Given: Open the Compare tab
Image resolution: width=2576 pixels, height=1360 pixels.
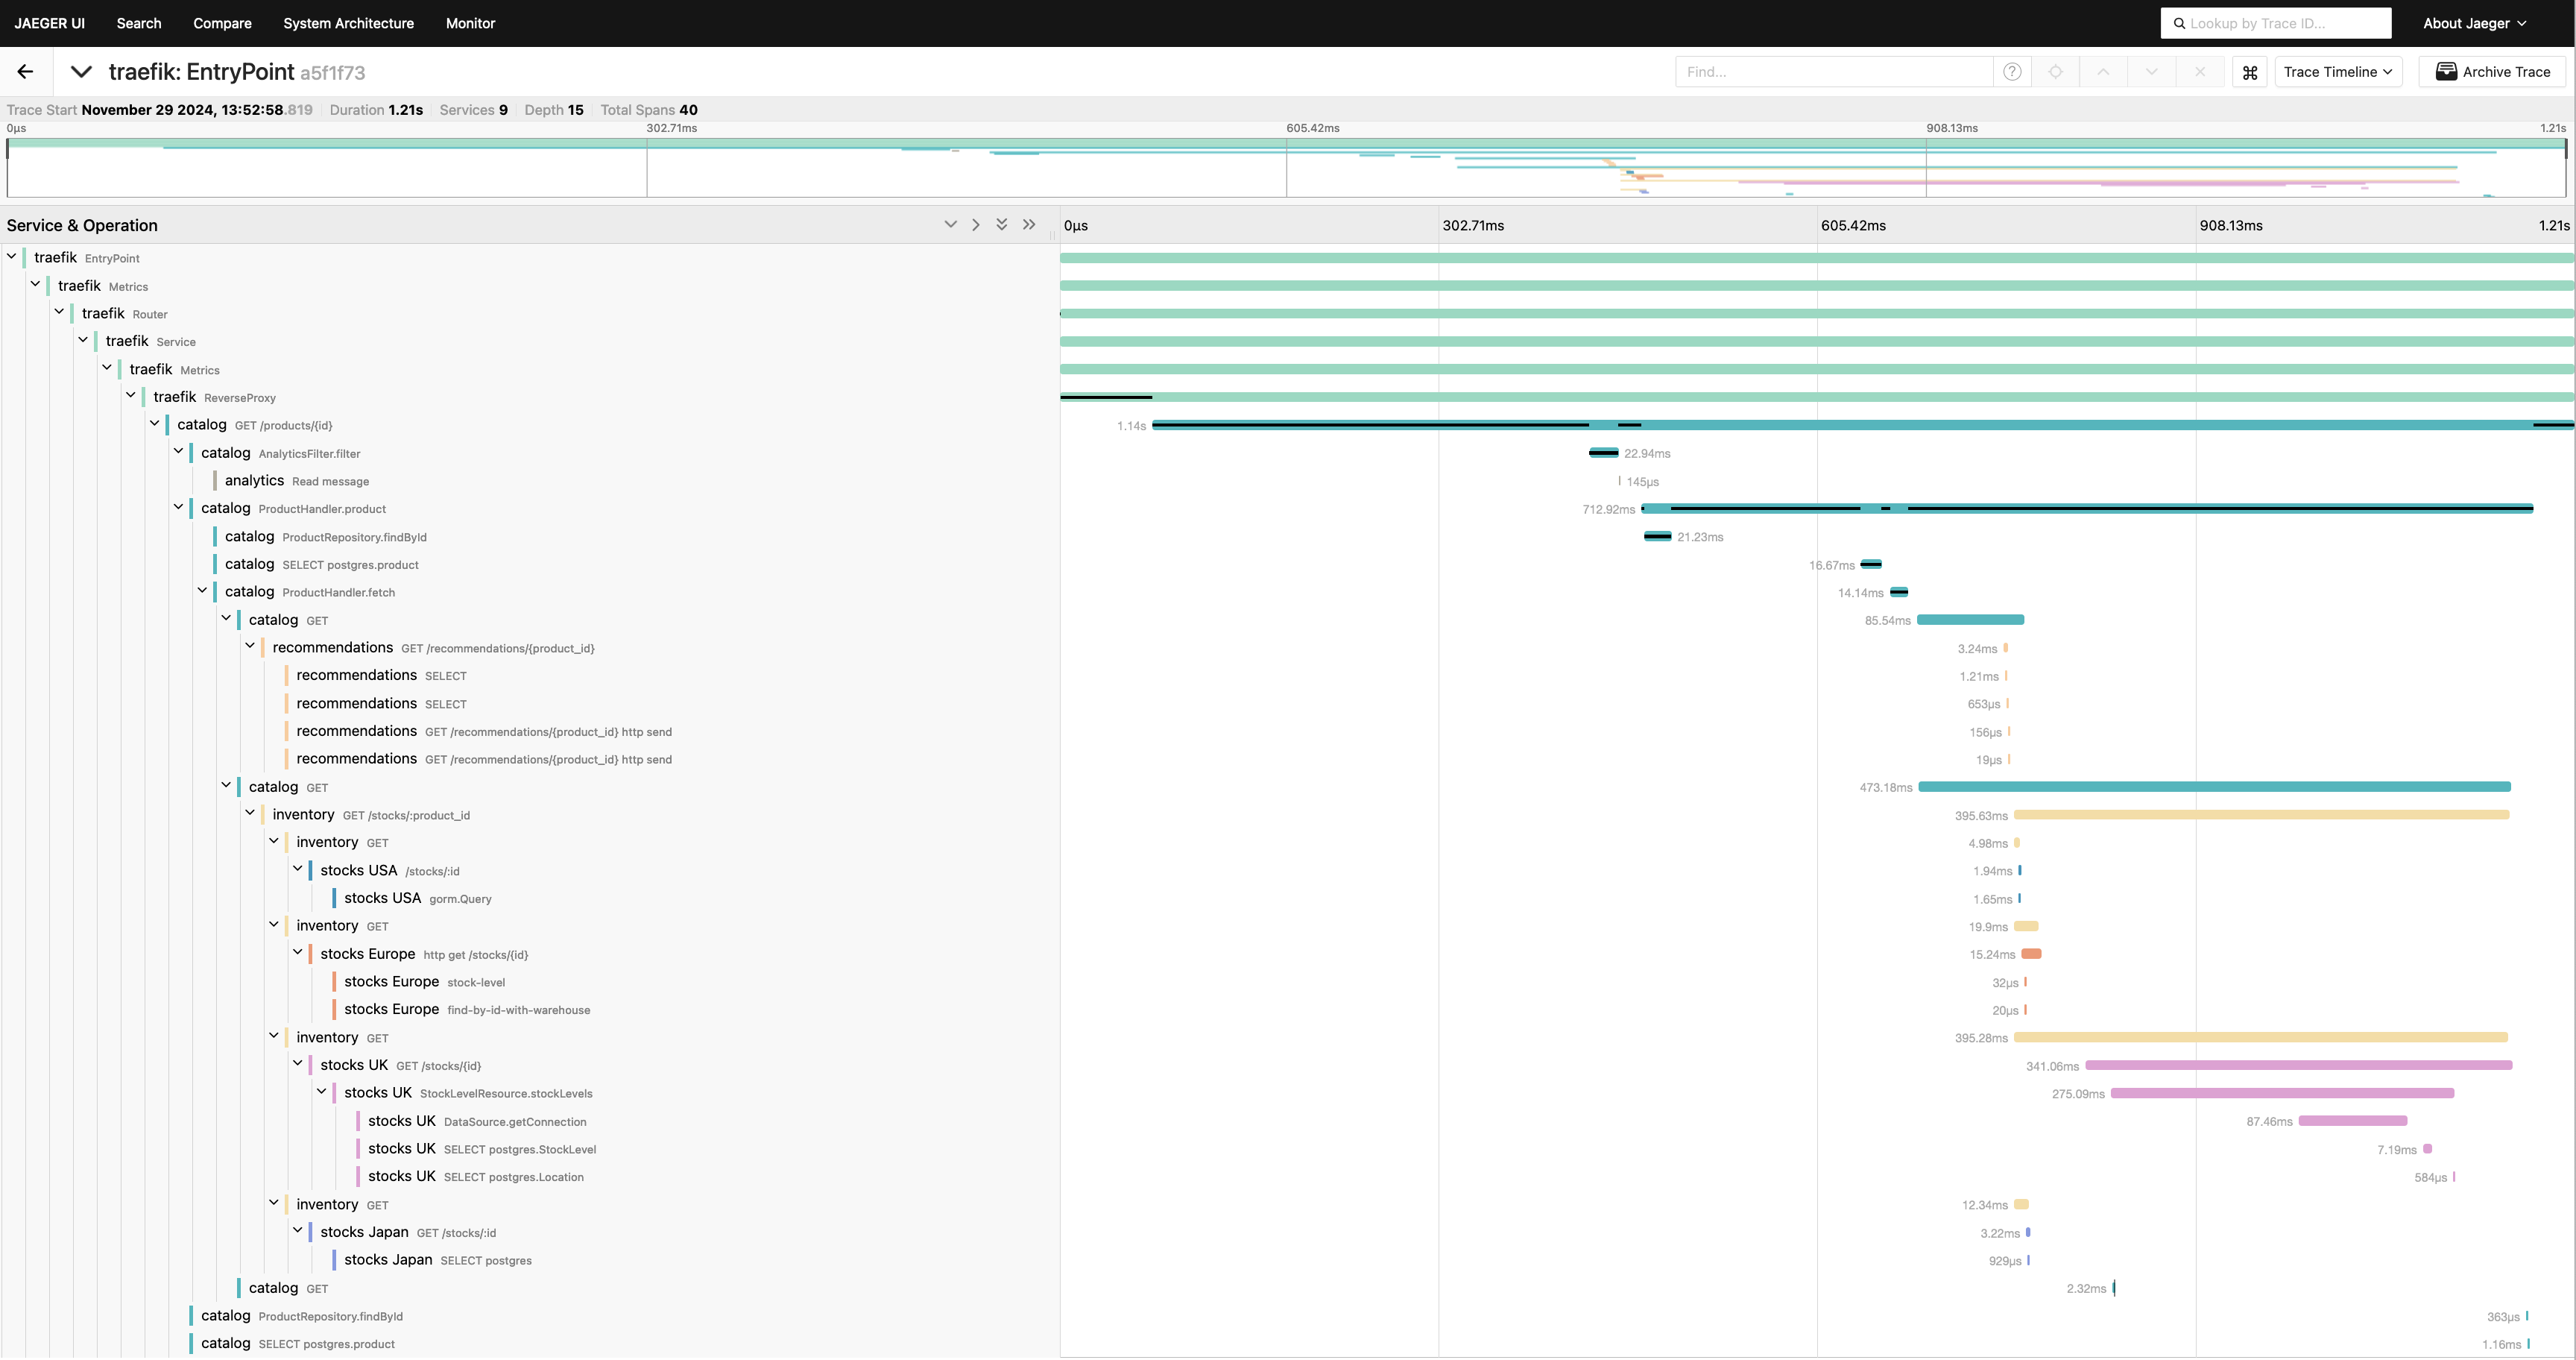Looking at the screenshot, I should (222, 23).
